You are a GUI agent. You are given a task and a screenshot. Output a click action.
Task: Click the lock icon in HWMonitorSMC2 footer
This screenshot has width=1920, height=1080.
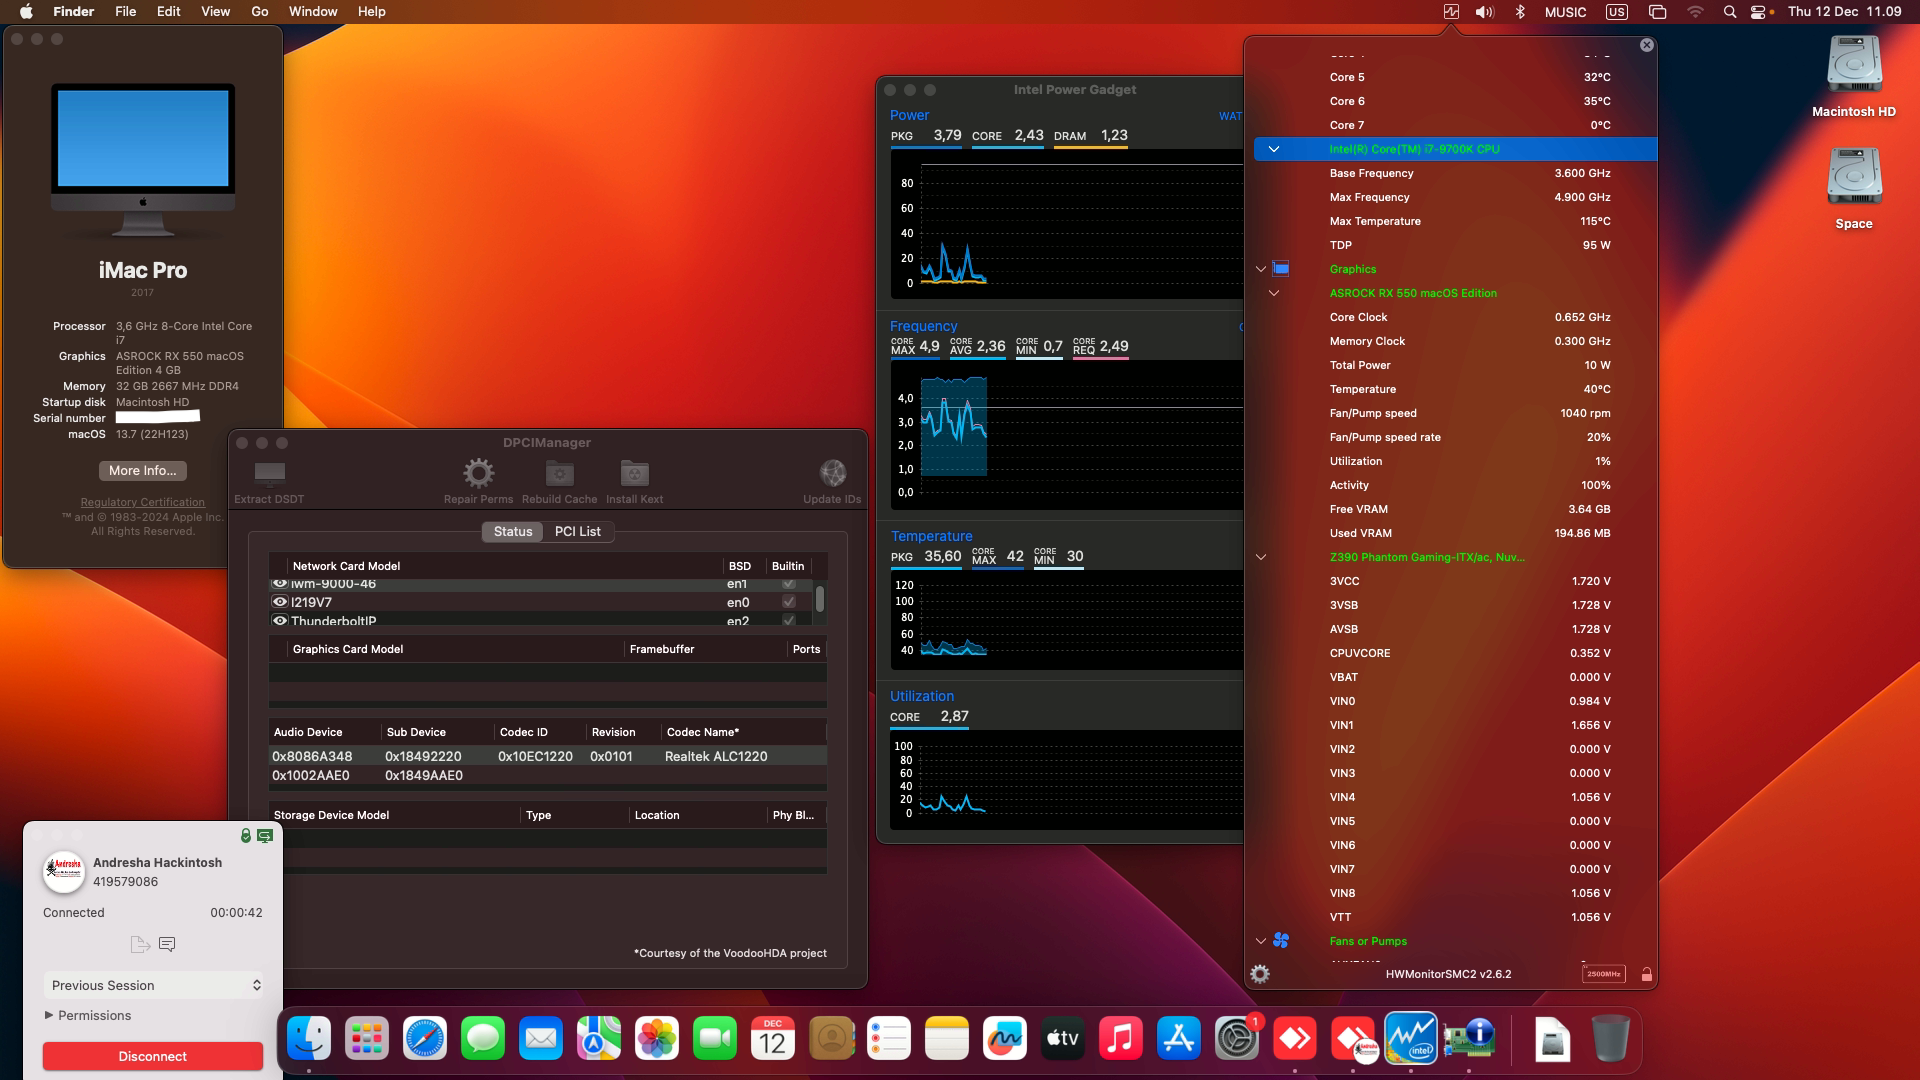[1645, 973]
